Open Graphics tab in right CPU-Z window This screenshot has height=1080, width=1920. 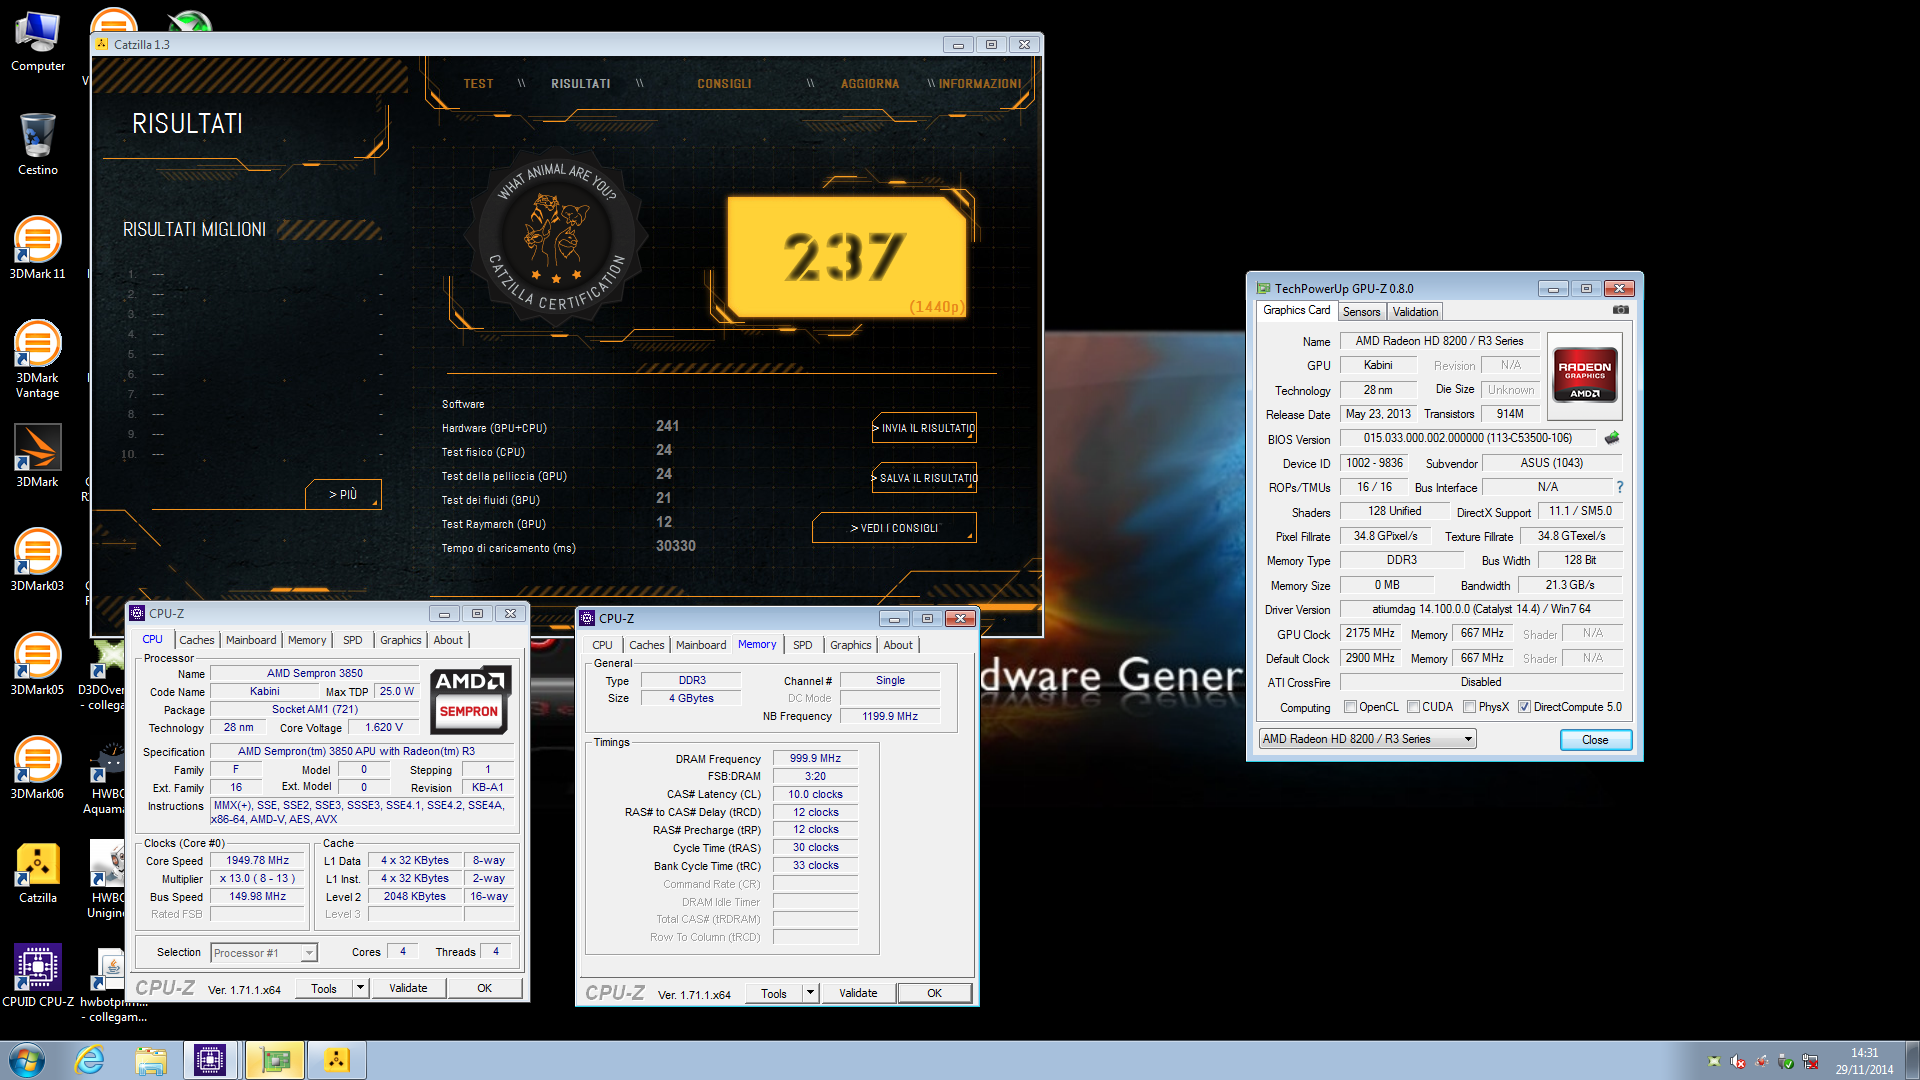(x=851, y=645)
